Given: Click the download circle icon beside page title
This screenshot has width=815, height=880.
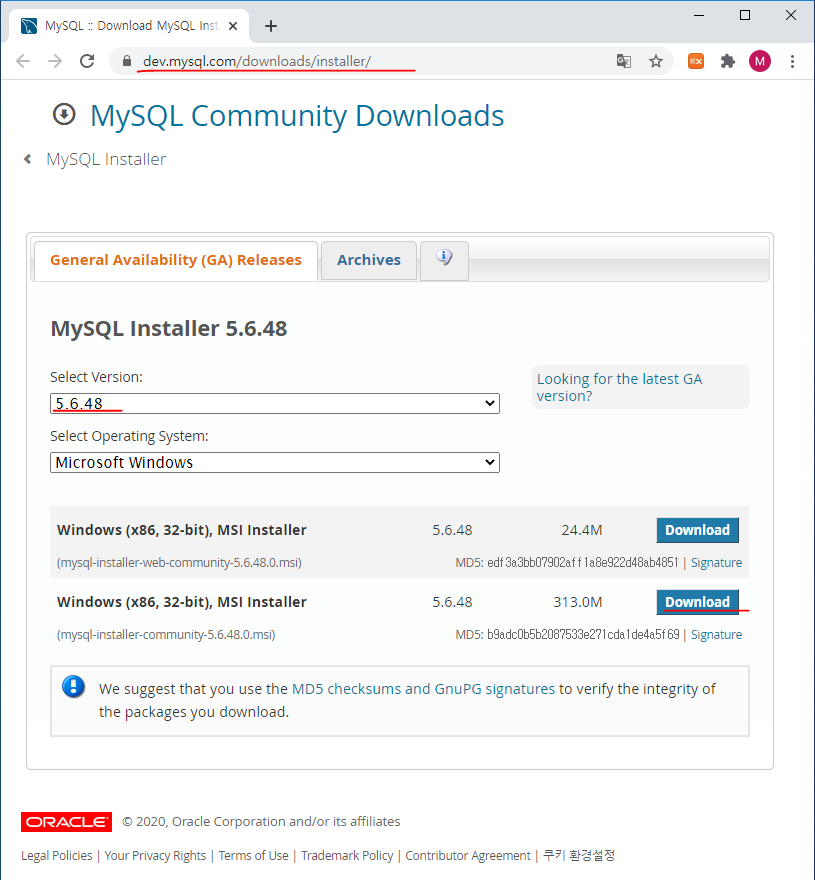Looking at the screenshot, I should [64, 114].
